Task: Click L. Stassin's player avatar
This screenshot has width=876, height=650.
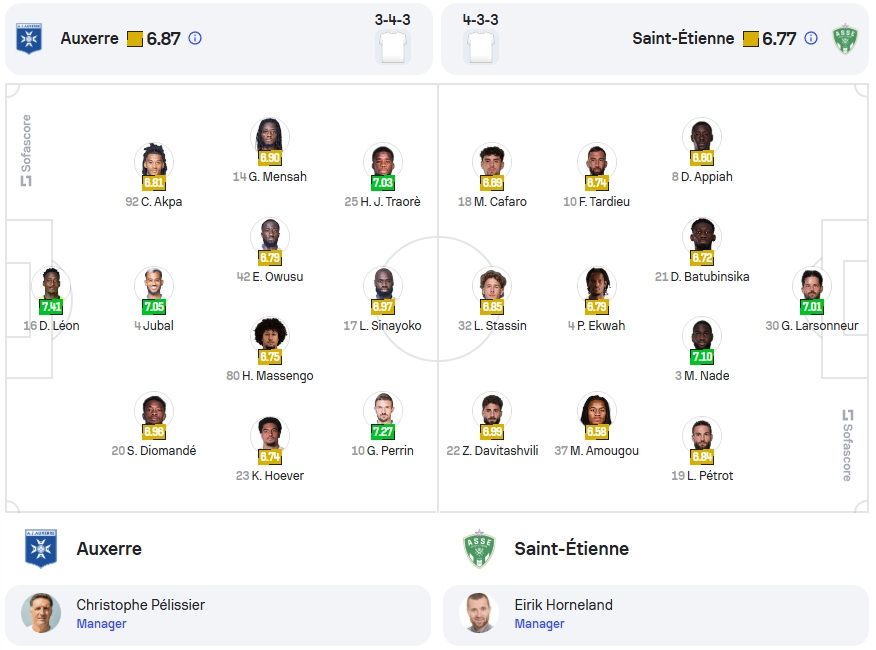Action: (492, 286)
